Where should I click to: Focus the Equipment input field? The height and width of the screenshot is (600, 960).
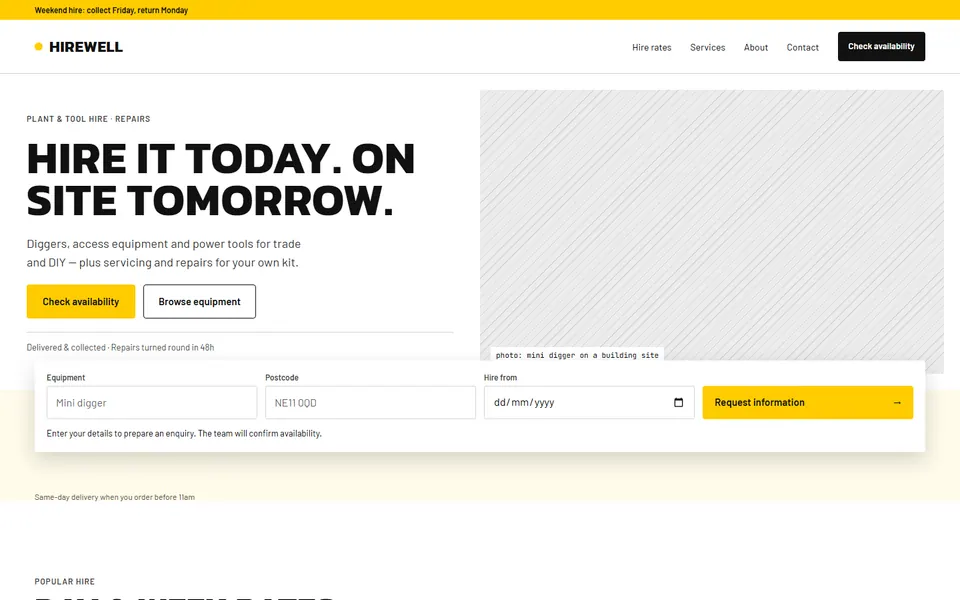tap(152, 402)
